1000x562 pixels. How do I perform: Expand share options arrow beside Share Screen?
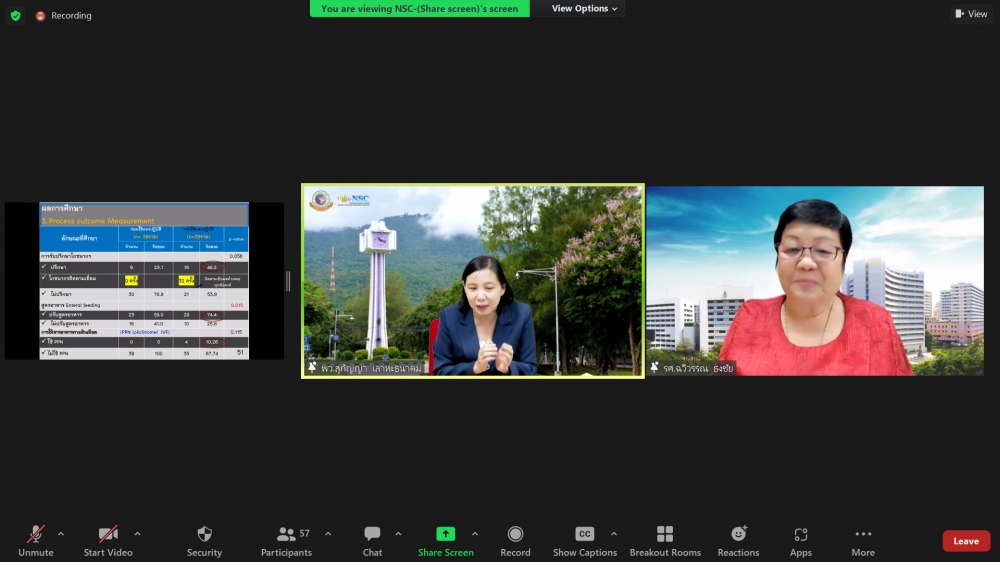(x=474, y=534)
